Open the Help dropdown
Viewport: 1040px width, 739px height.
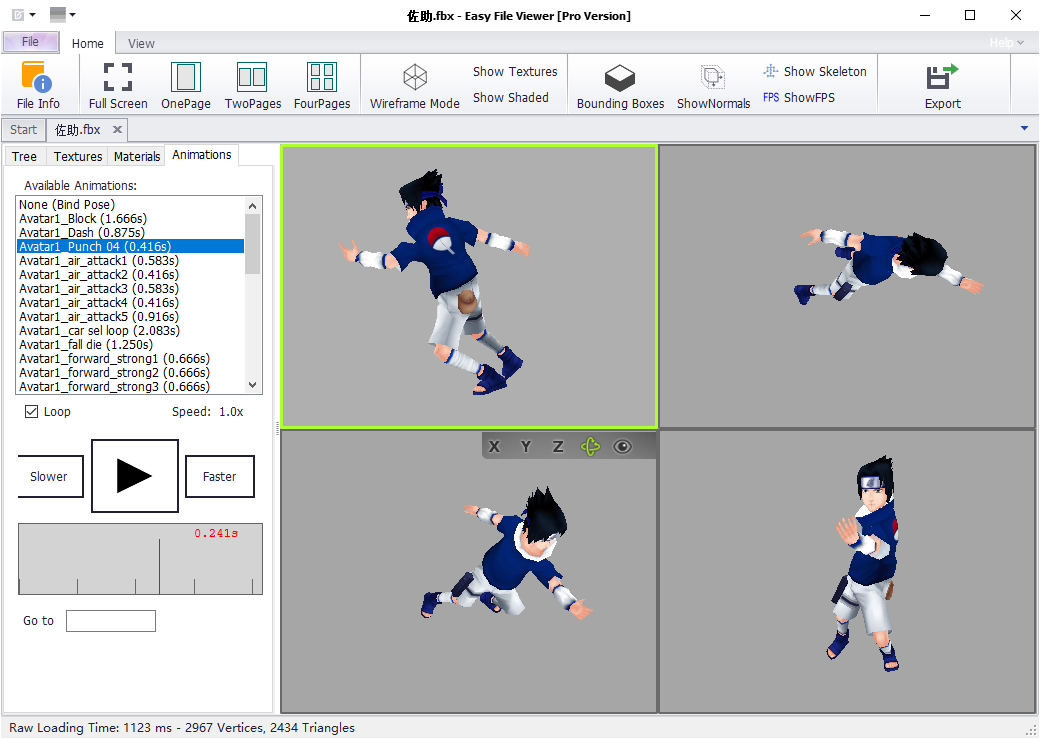point(1006,42)
